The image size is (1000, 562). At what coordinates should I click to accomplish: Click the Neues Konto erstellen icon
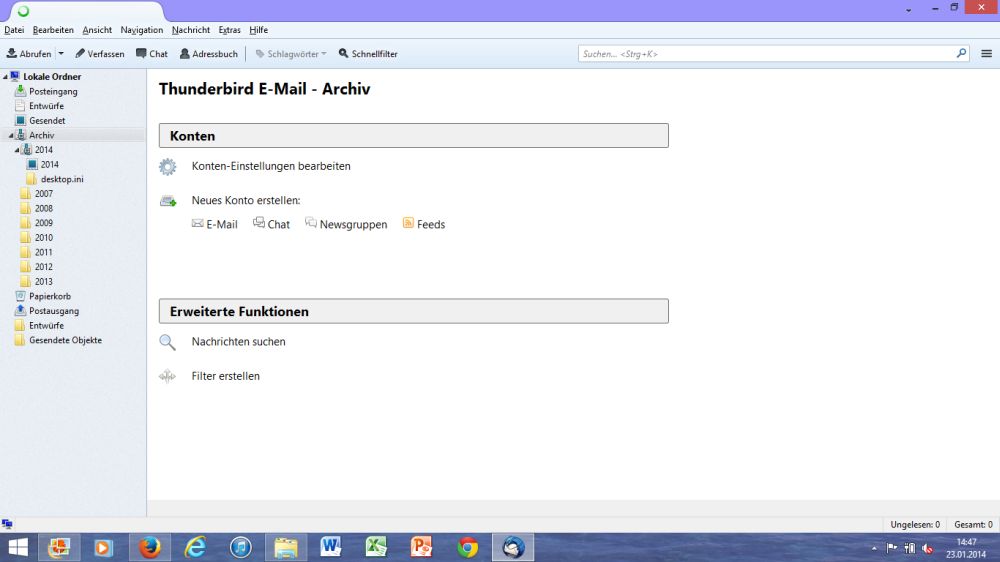click(168, 201)
